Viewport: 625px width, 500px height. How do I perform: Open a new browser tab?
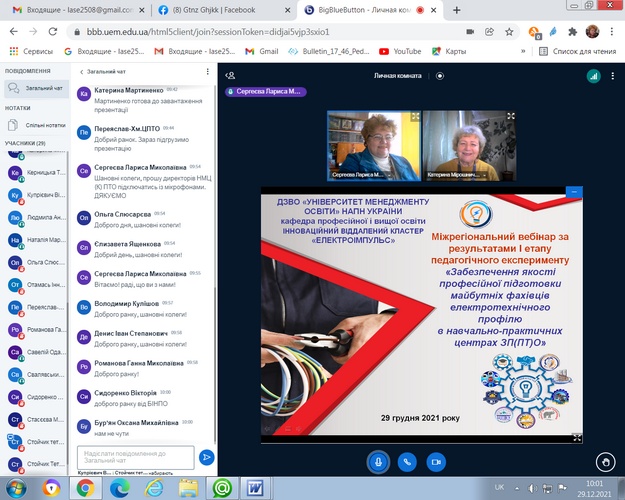[457, 10]
